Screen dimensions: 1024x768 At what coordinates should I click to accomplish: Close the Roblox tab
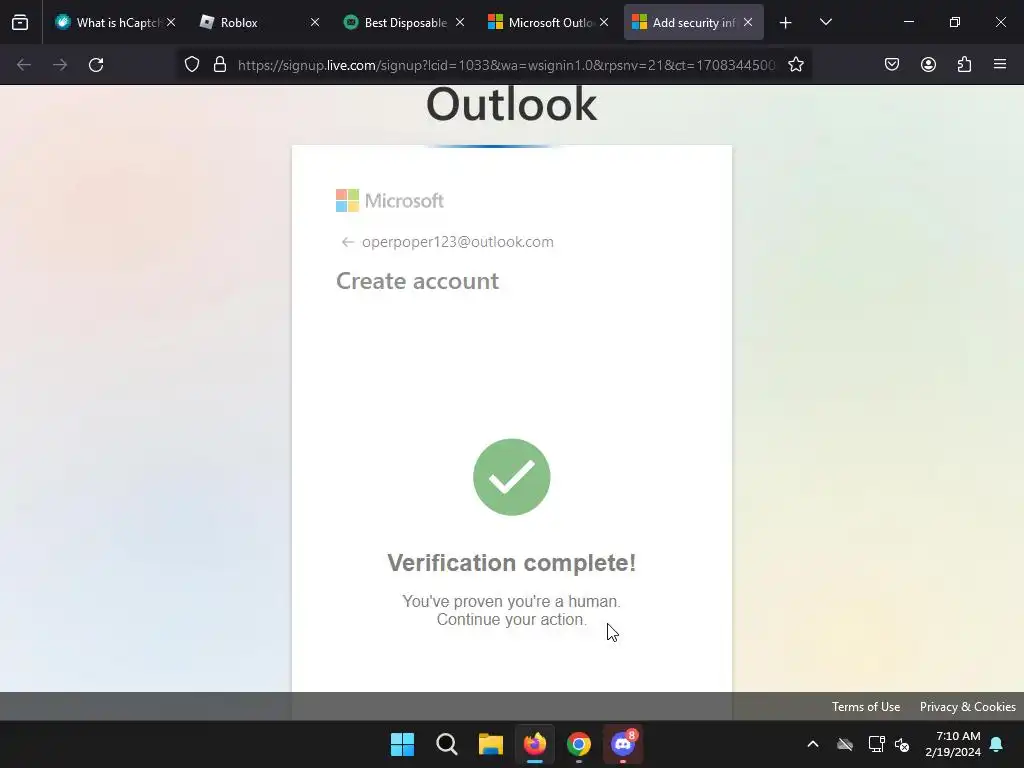point(315,22)
